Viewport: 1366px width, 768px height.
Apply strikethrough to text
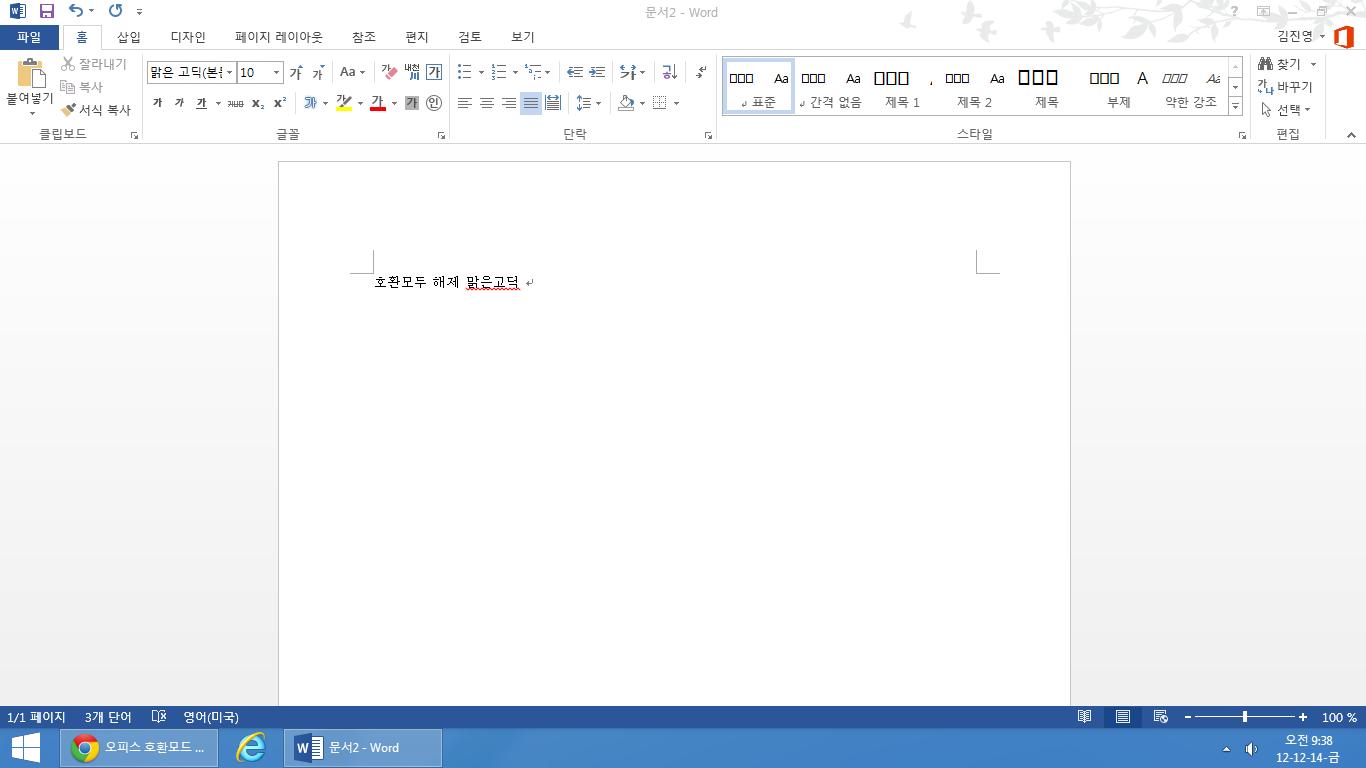[235, 103]
